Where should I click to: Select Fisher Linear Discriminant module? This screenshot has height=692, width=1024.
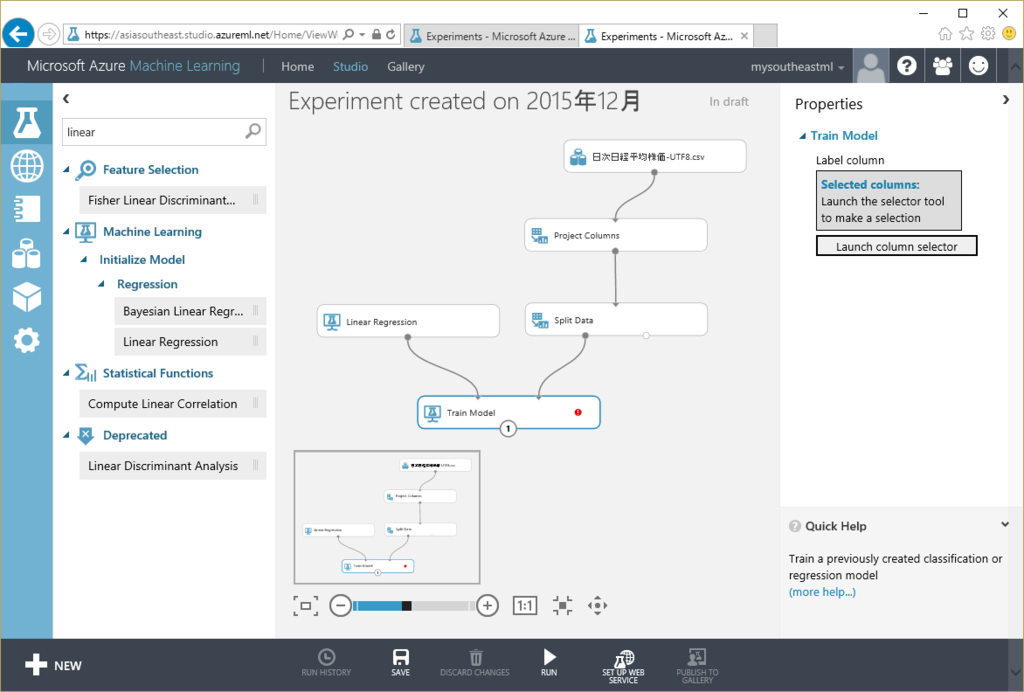172,200
